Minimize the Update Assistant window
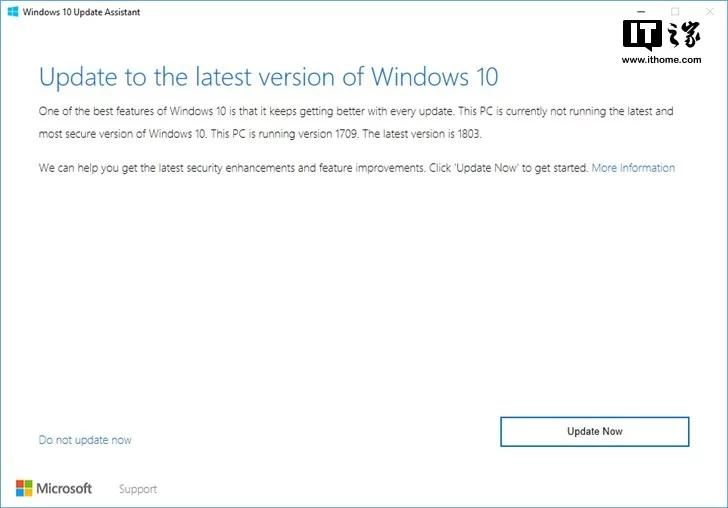The image size is (728, 508). click(641, 12)
